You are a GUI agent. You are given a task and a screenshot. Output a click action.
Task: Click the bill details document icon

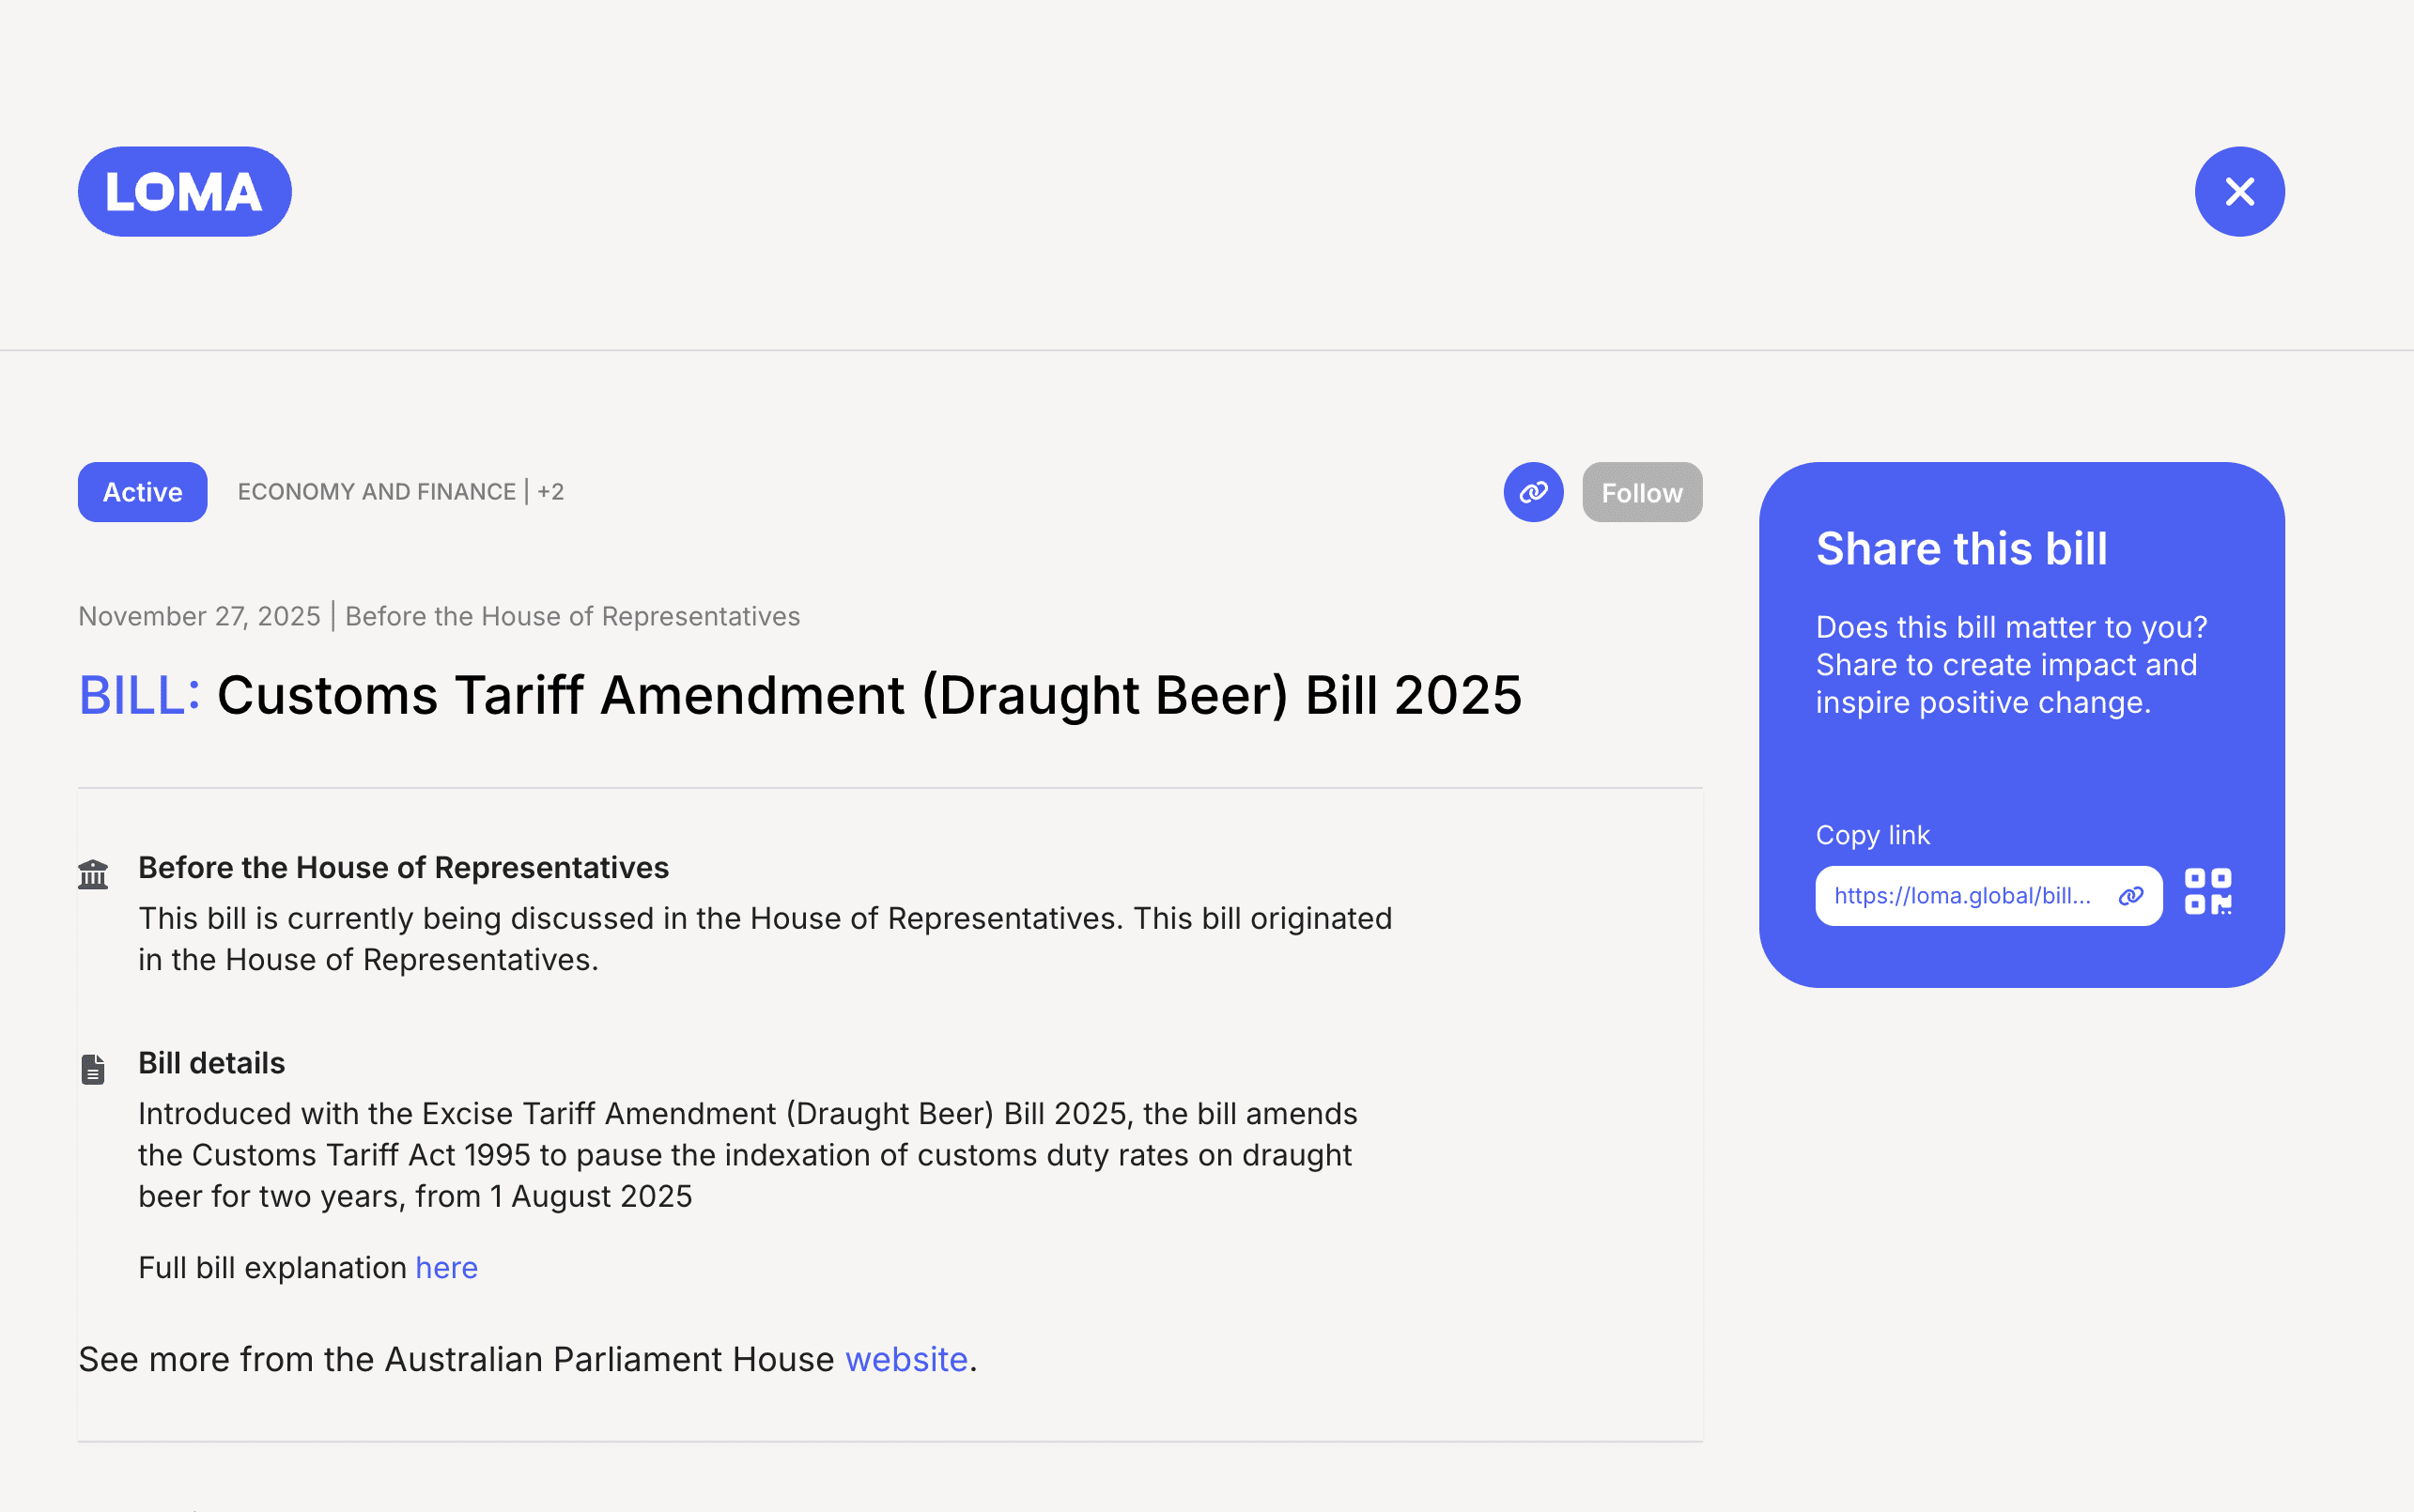click(x=93, y=1069)
